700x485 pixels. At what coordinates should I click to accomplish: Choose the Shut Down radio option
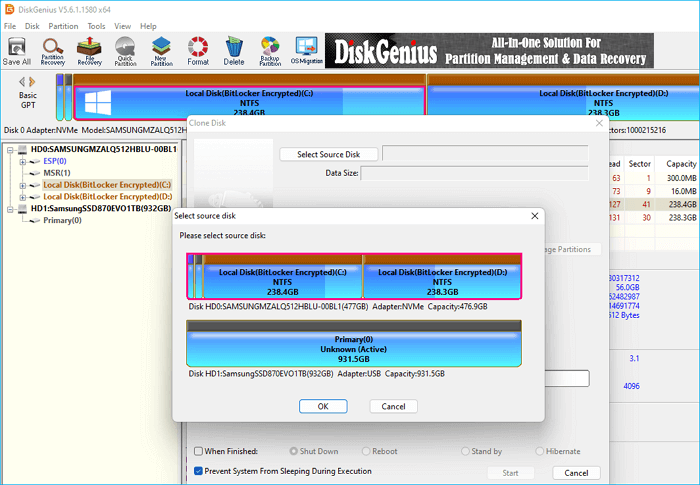[x=293, y=451]
